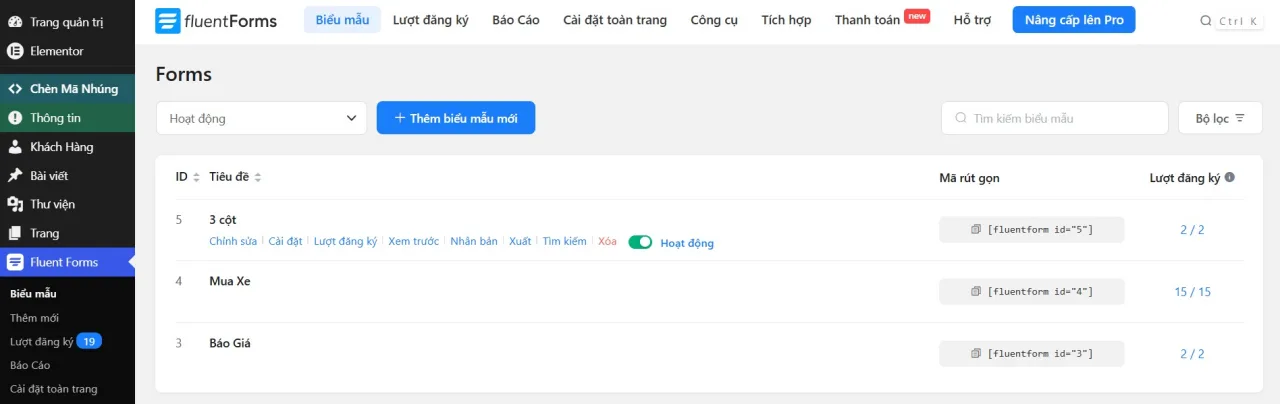Focus the Tìm kiếm biểu mẫu search field
1280x404 pixels.
[x=1054, y=118]
